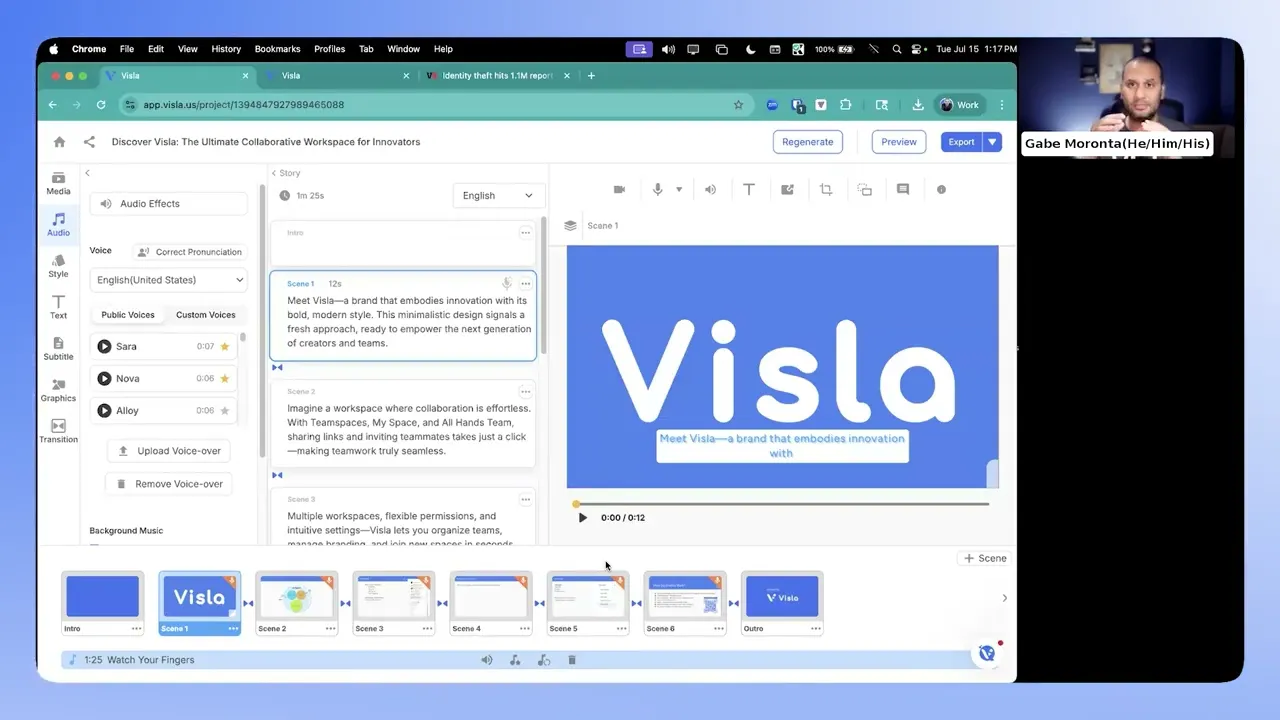
Task: Open the Media panel in sidebar
Action: [58, 183]
